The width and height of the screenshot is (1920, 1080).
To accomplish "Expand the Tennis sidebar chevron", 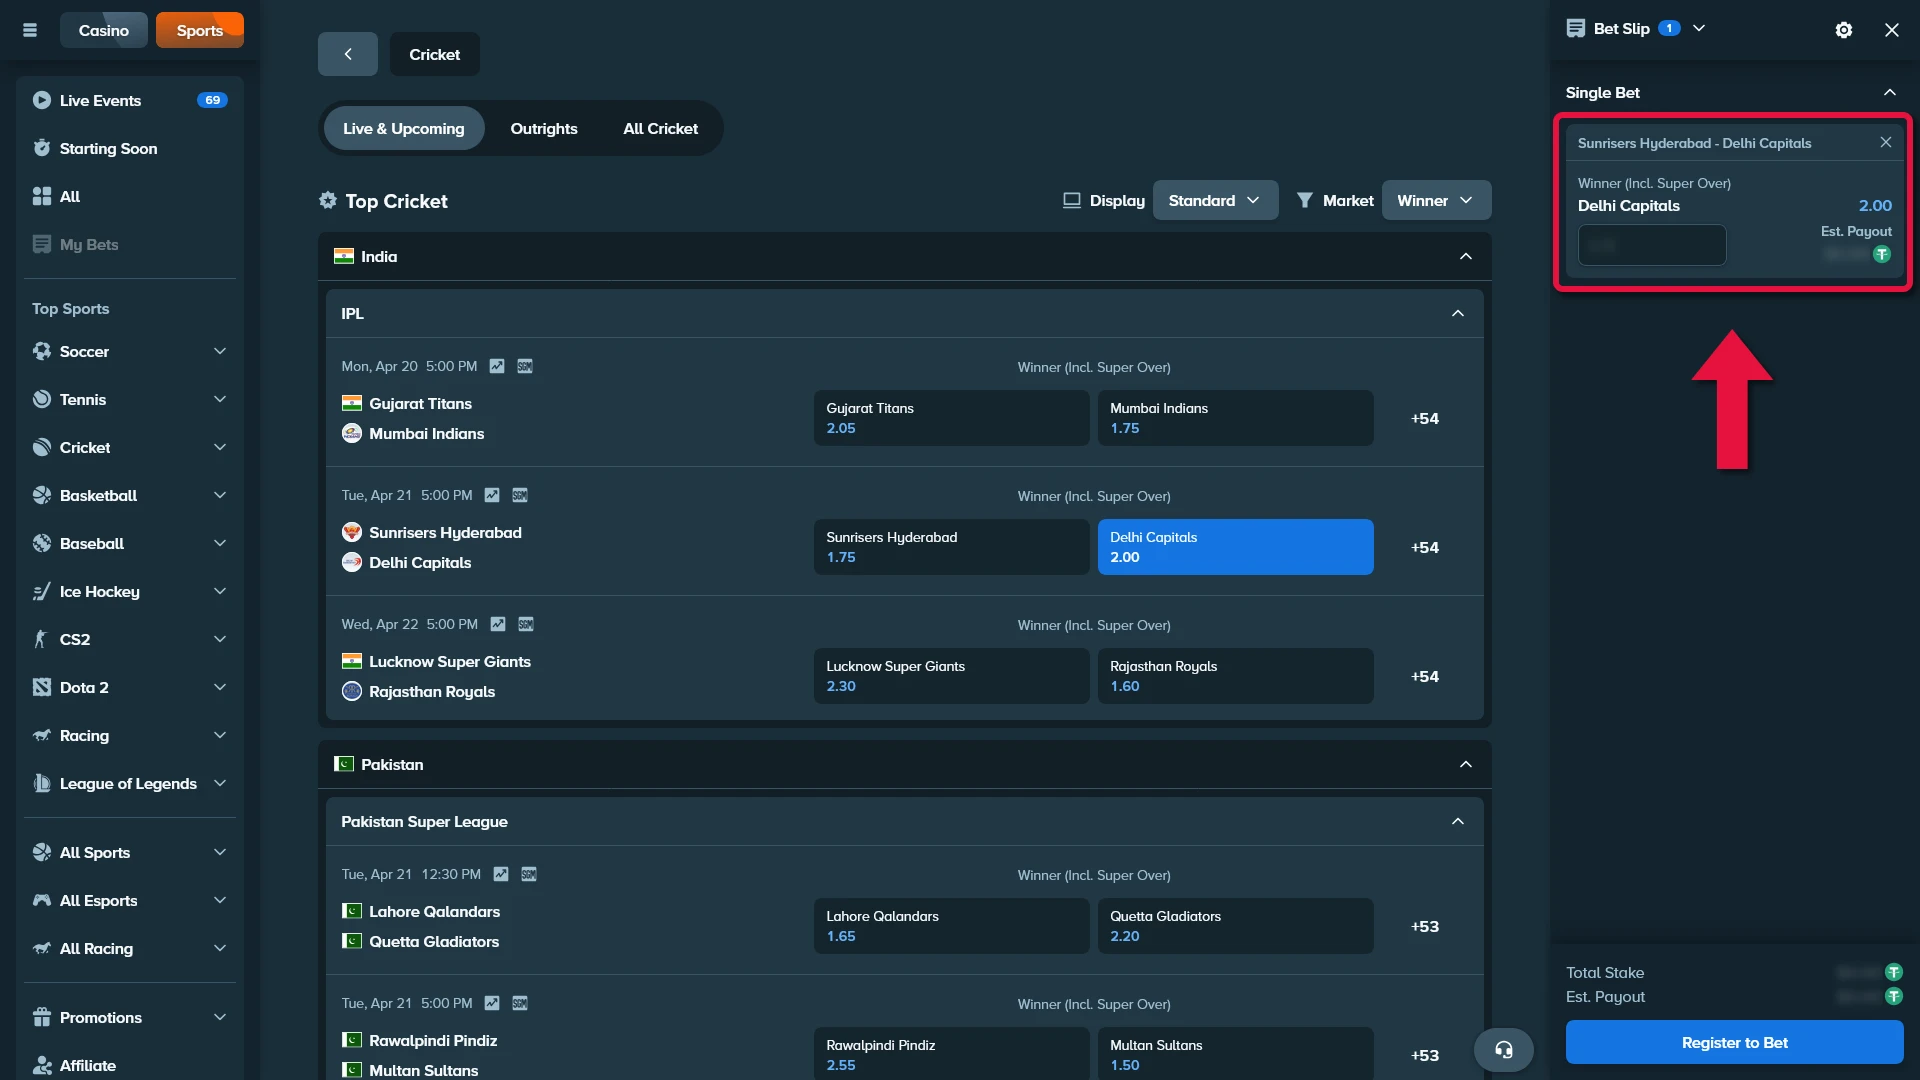I will [220, 399].
